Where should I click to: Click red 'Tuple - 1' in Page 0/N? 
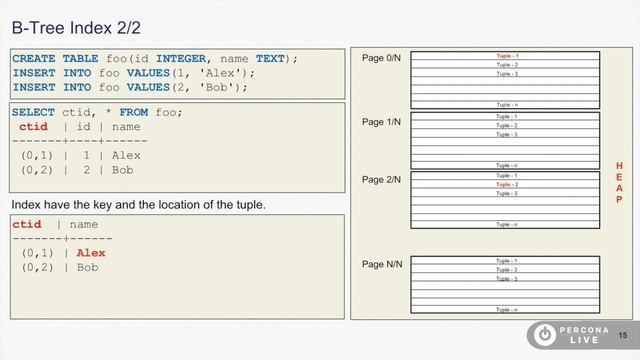coord(507,56)
